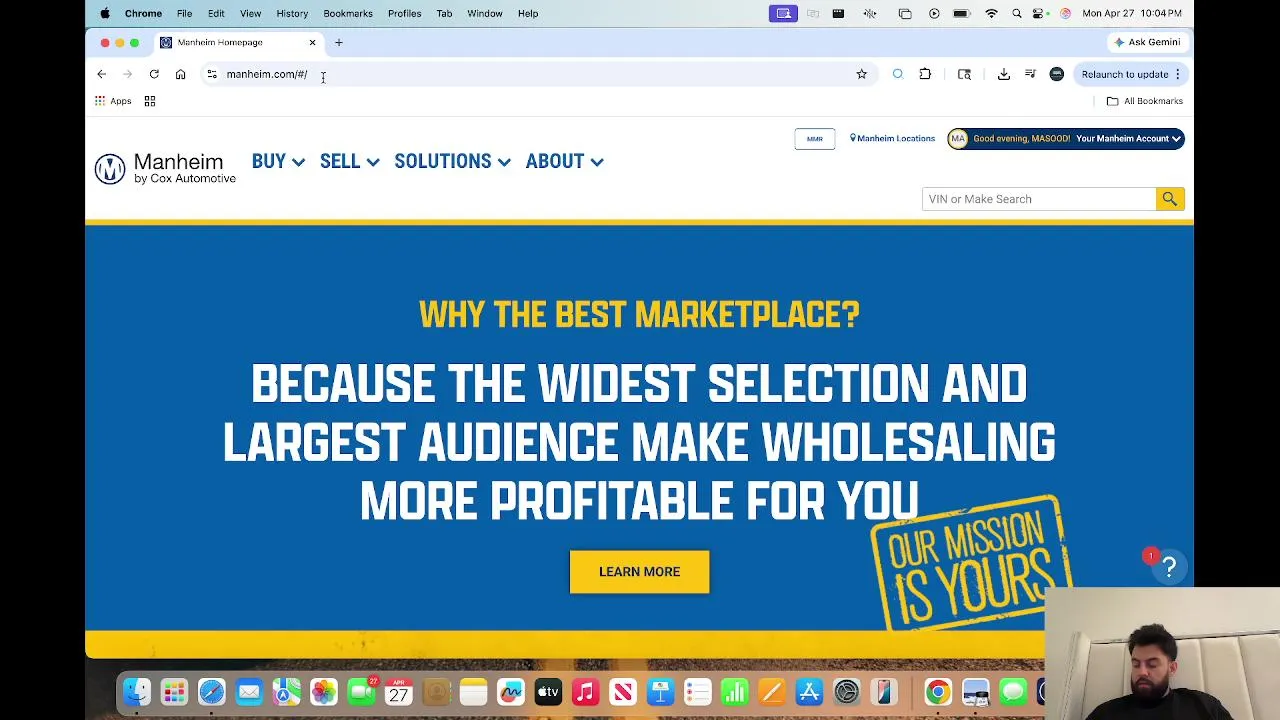Open the browser home page
Image resolution: width=1280 pixels, height=720 pixels.
click(180, 74)
